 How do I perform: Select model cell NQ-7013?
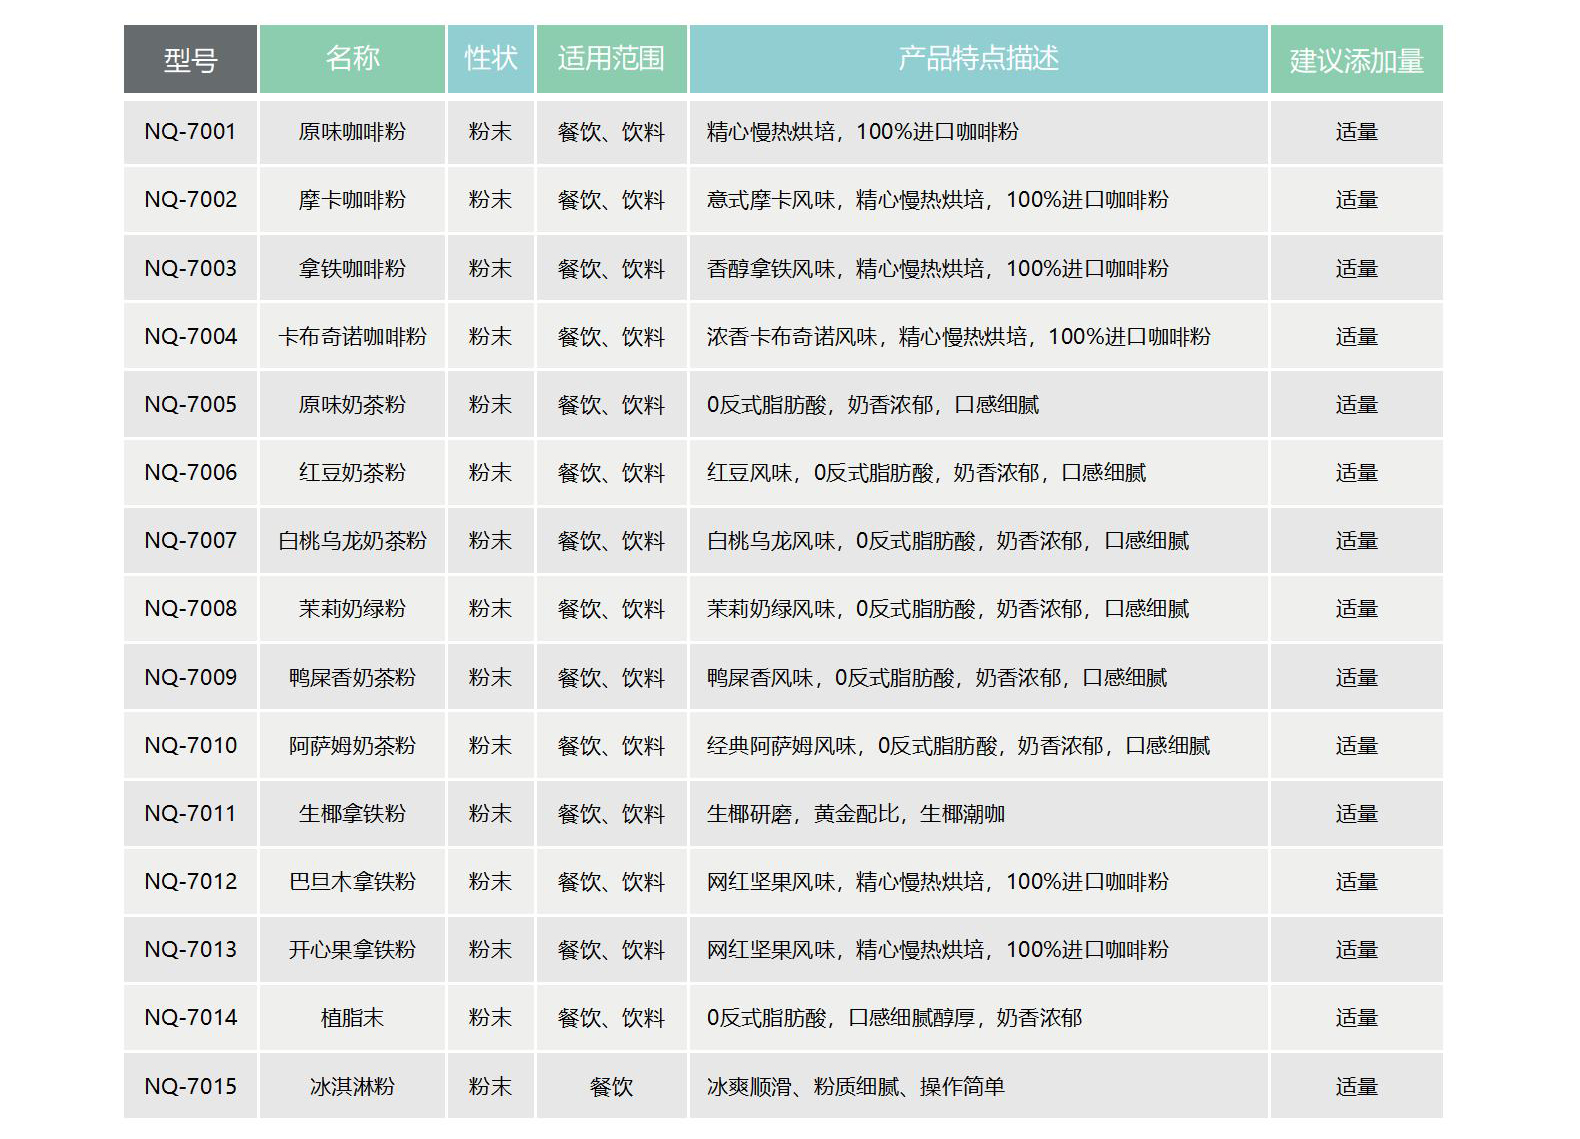tap(190, 949)
